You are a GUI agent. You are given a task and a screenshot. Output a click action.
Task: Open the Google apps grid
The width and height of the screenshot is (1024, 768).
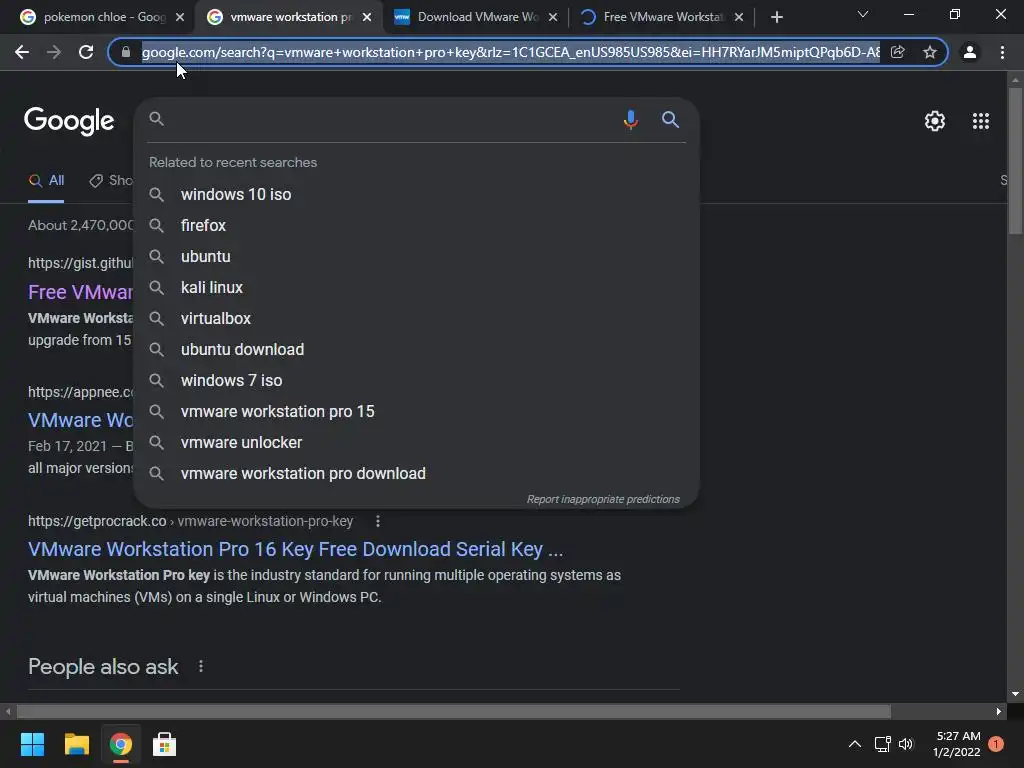click(x=981, y=121)
